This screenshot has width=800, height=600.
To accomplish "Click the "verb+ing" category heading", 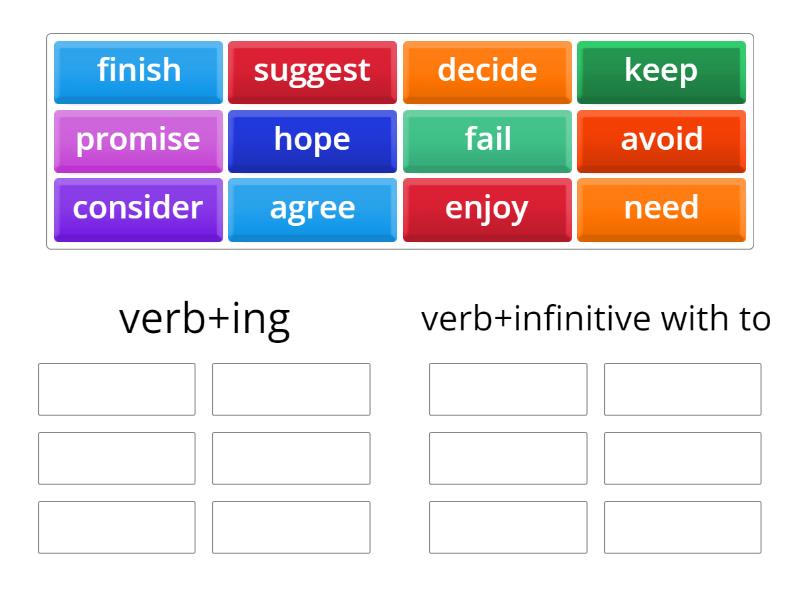I will pyautogui.click(x=204, y=318).
